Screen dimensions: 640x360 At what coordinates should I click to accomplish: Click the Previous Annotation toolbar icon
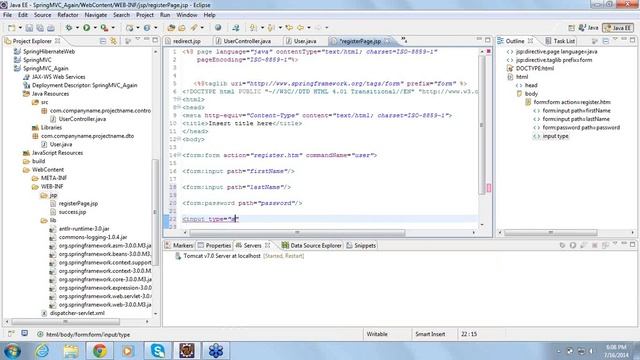[x=271, y=28]
